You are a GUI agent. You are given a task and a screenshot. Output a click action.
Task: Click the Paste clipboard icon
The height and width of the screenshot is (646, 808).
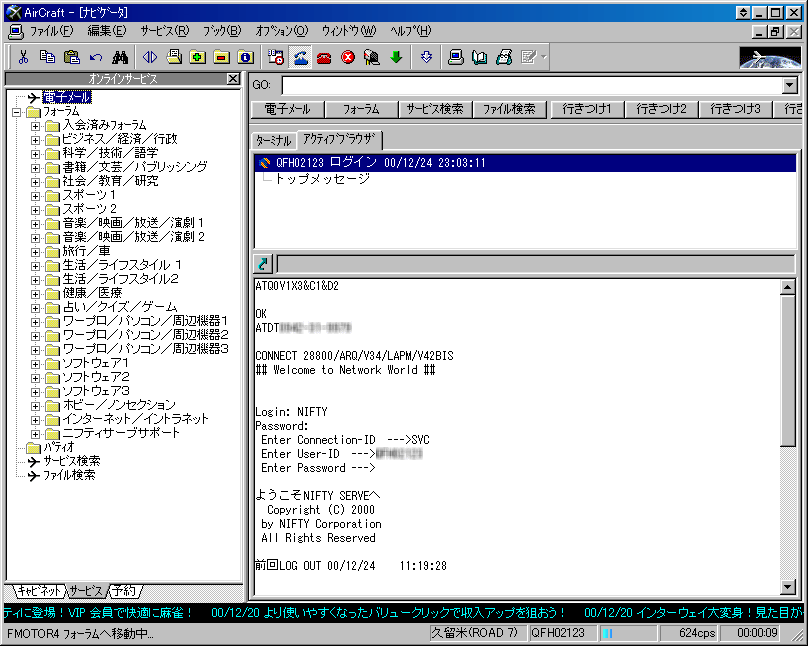[71, 57]
